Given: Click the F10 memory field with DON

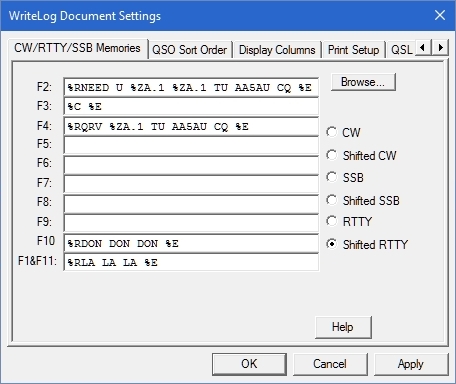Looking at the screenshot, I should (x=191, y=243).
